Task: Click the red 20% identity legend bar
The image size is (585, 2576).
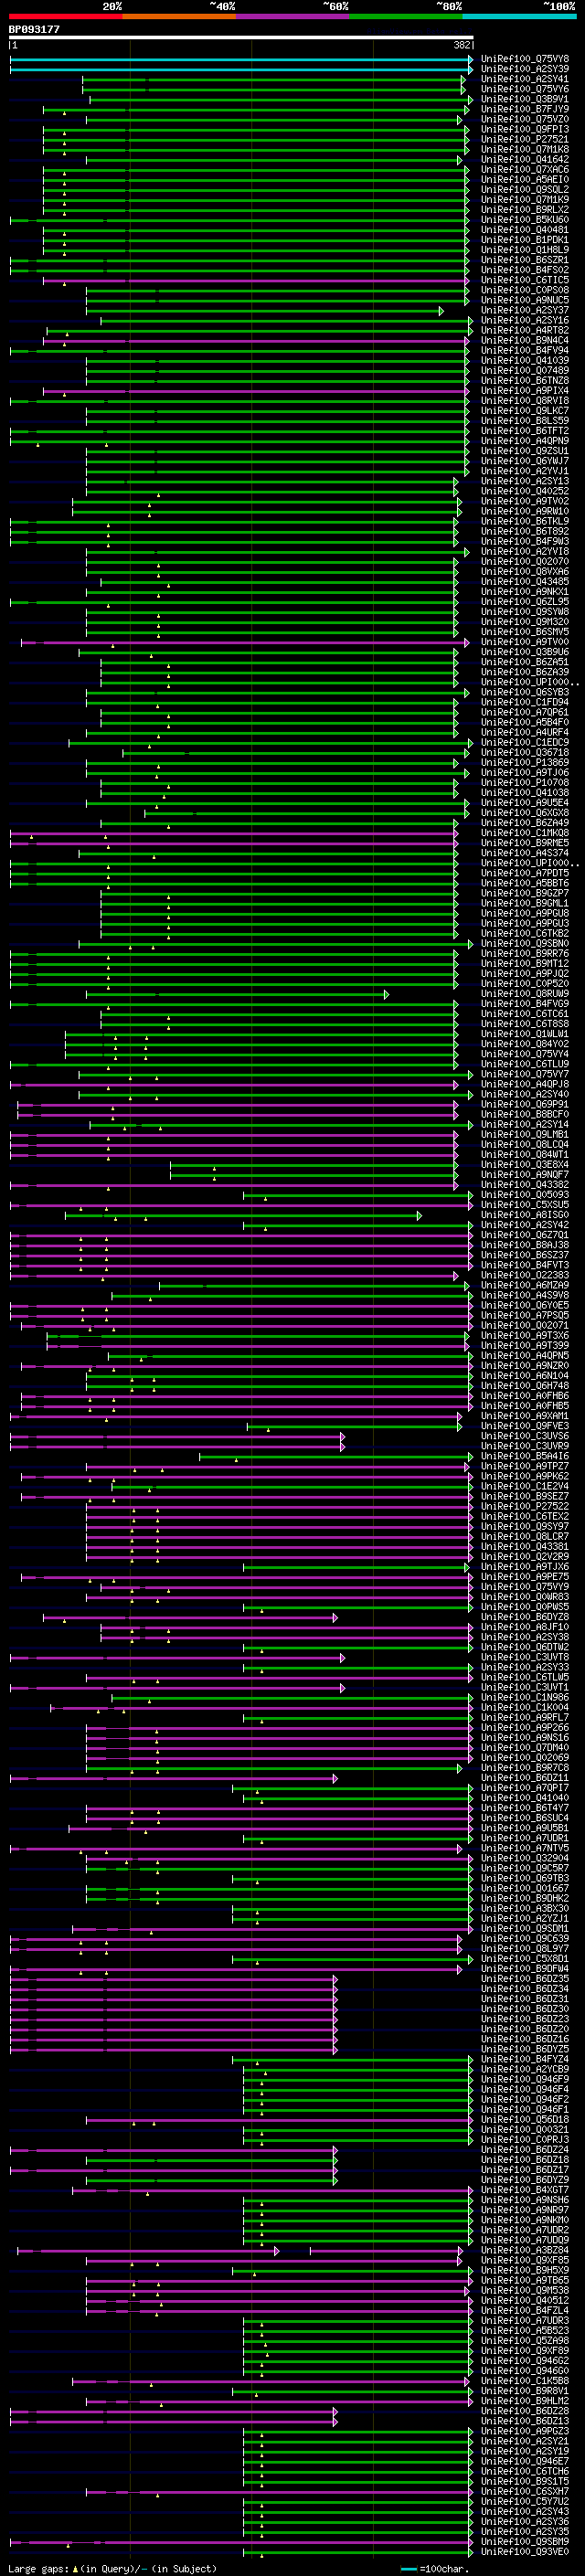Action: (x=66, y=16)
